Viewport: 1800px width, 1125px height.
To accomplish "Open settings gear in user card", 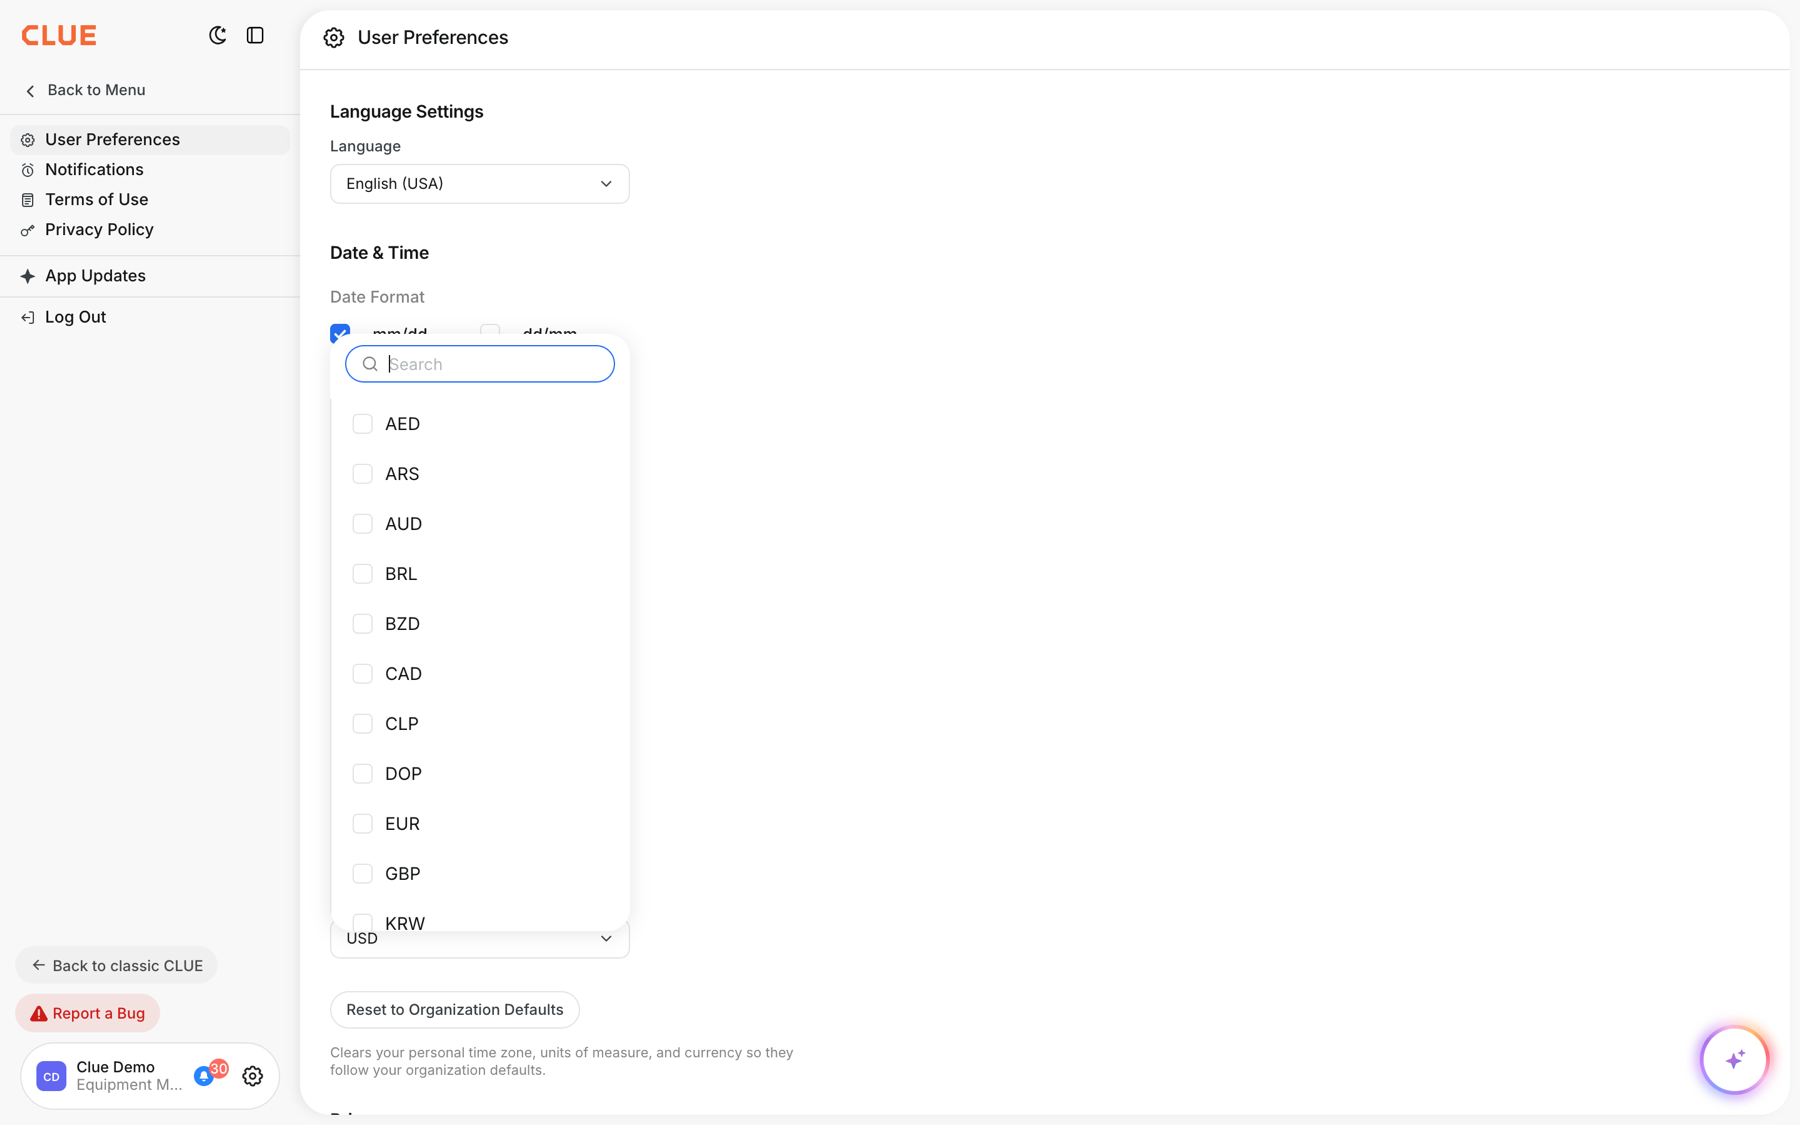I will 253,1076.
